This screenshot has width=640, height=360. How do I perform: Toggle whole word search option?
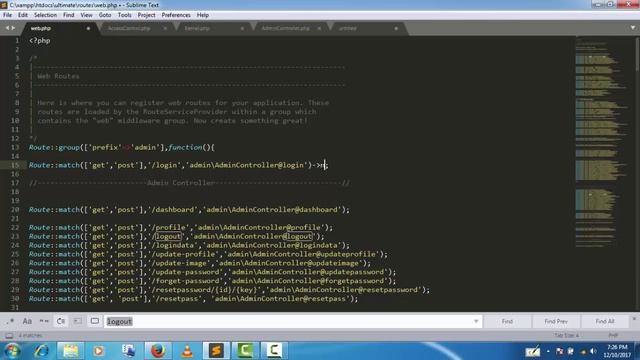click(44, 321)
